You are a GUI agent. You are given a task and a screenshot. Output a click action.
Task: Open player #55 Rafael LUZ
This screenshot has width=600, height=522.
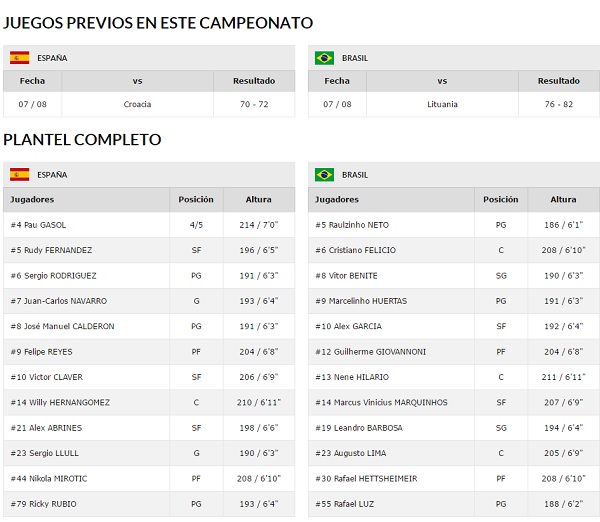(344, 504)
